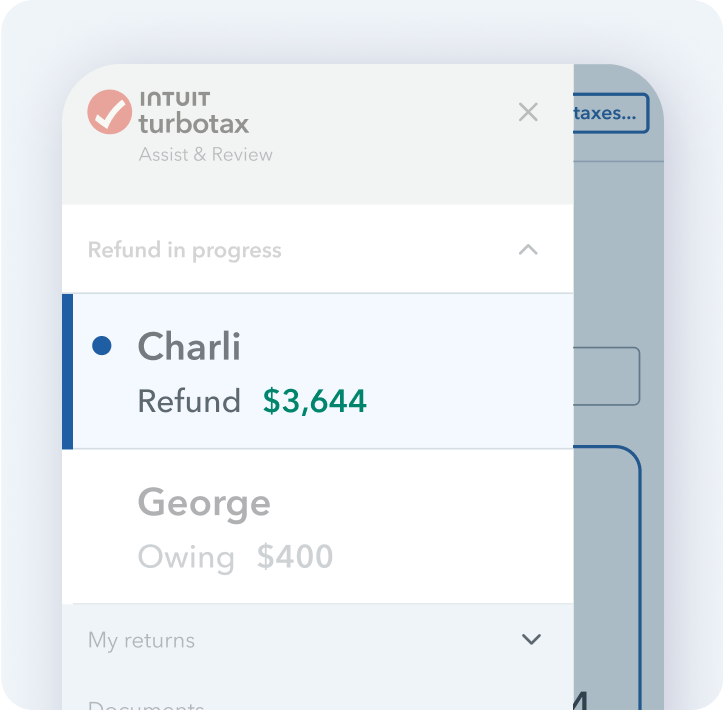Click the Intuit turbotax wordmark
The image size is (723, 710).
194,113
